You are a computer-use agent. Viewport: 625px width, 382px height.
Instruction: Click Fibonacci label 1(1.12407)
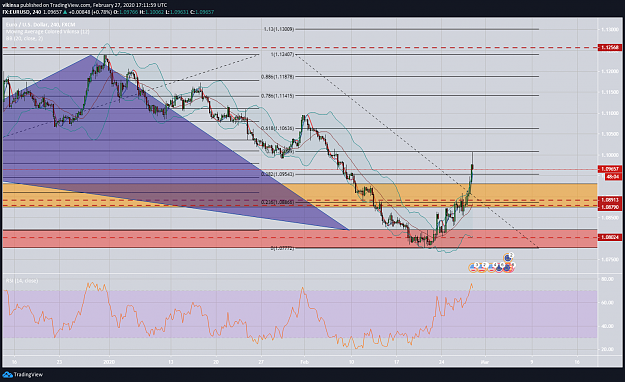pyautogui.click(x=282, y=54)
